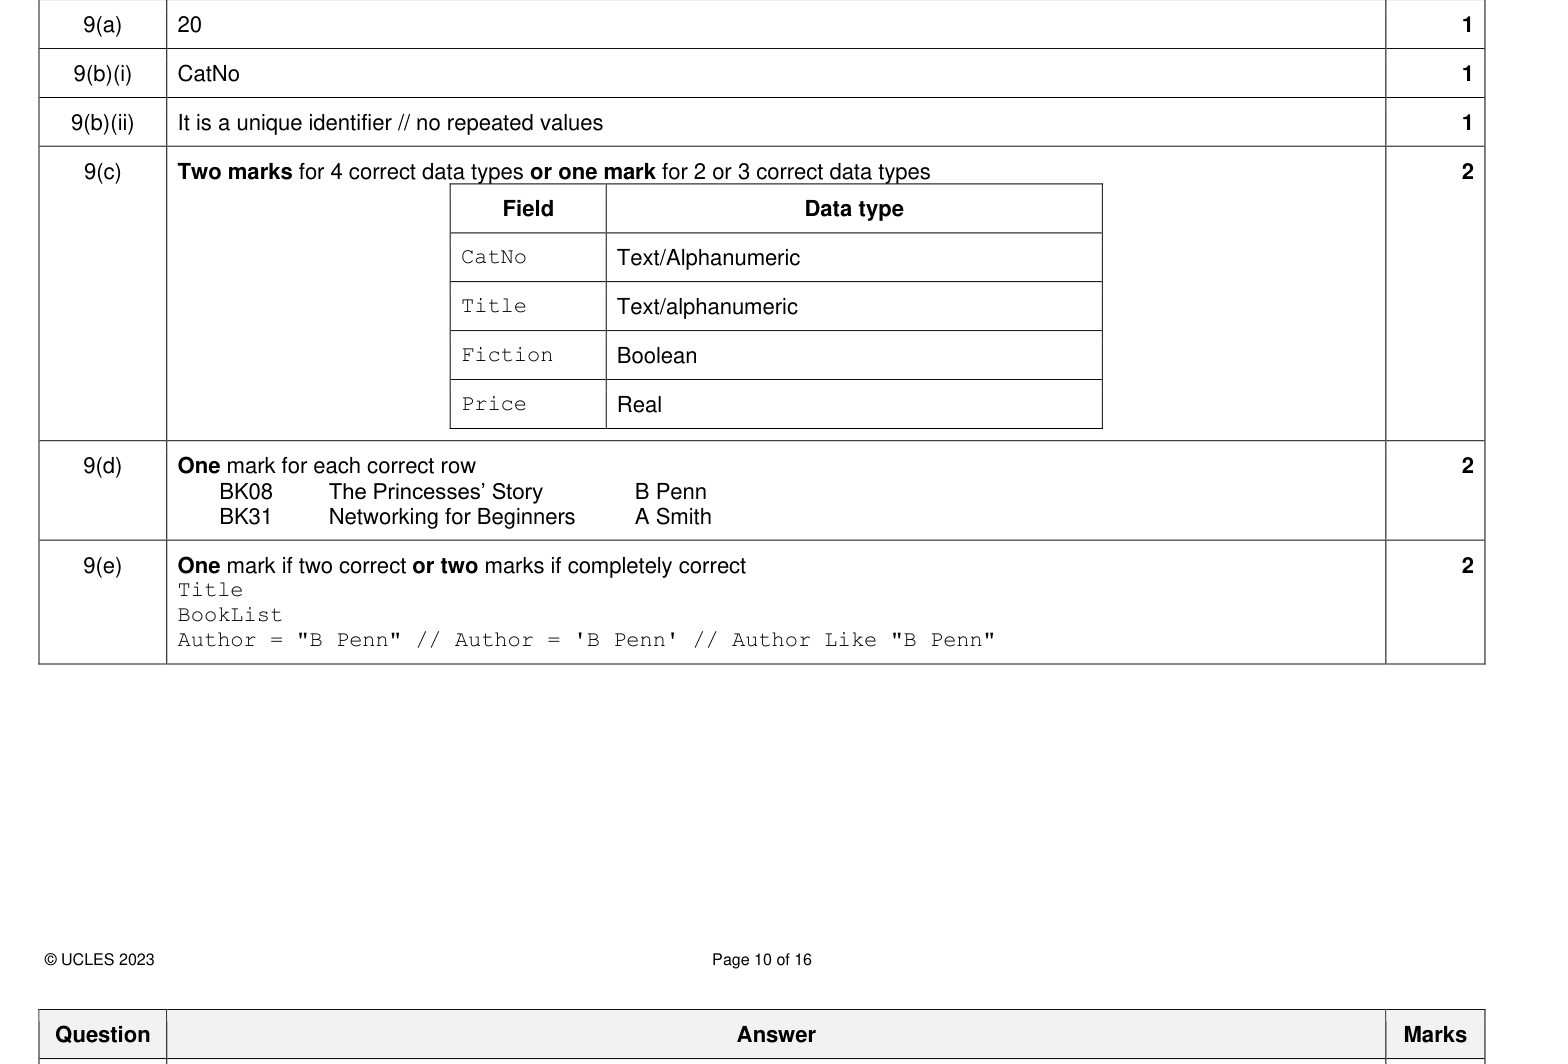This screenshot has height=1064, width=1568.
Task: Click the answer text '20'
Action: pyautogui.click(x=189, y=25)
